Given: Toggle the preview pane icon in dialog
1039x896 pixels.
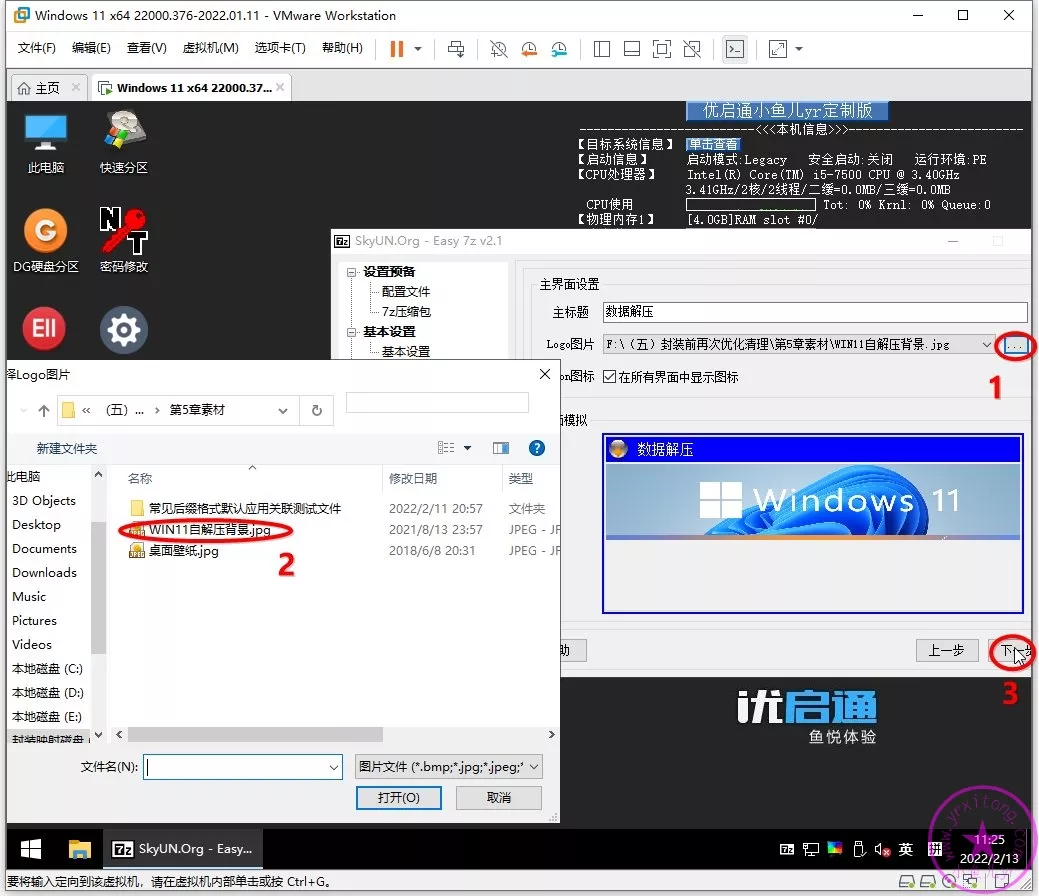Looking at the screenshot, I should coord(501,448).
